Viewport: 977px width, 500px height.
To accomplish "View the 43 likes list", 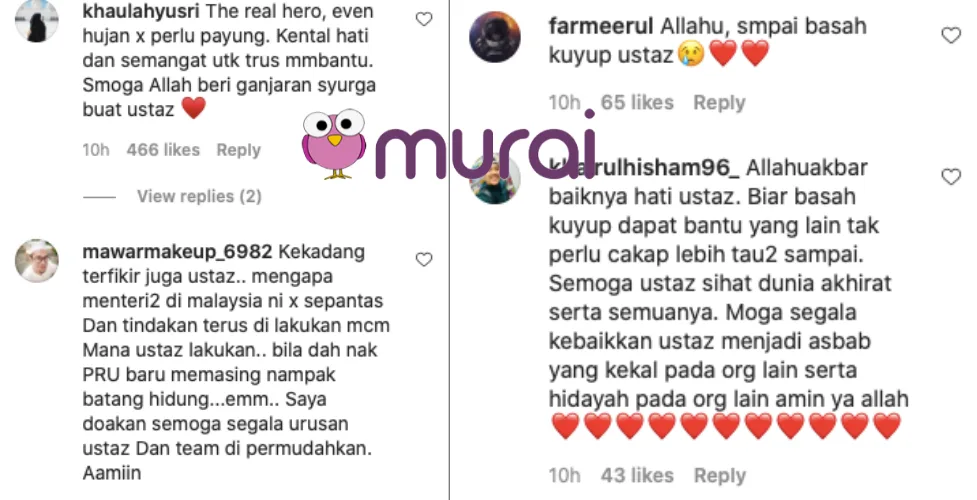I will click(637, 476).
